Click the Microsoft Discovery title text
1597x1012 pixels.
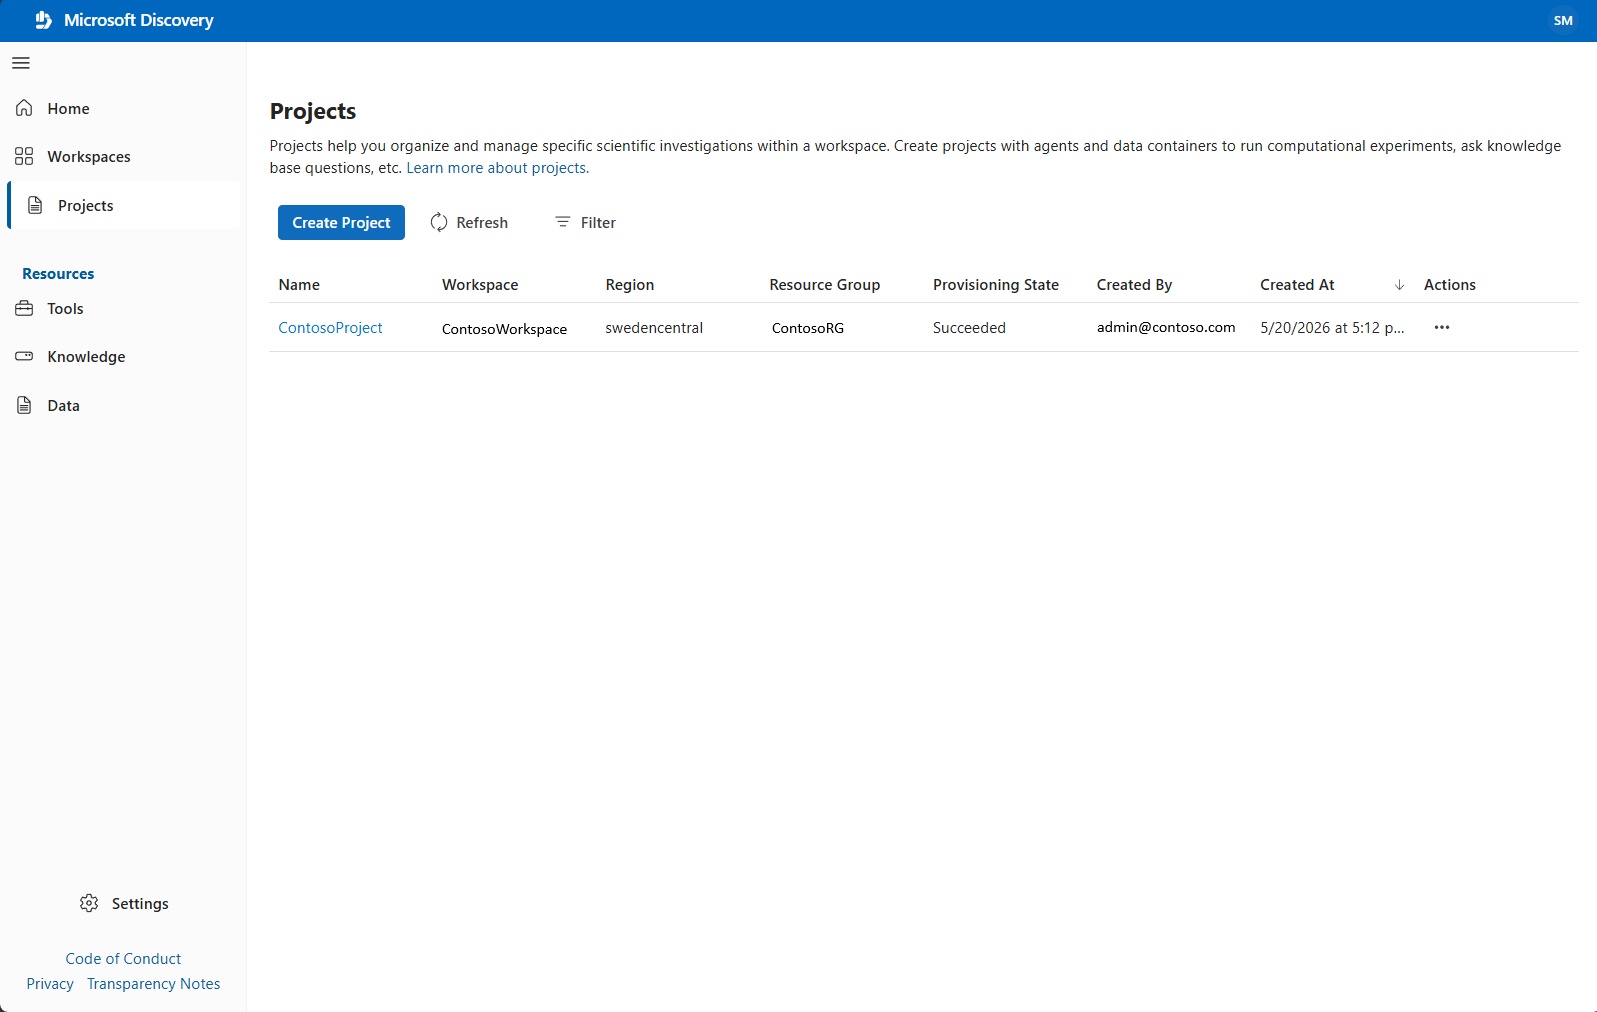coord(139,20)
